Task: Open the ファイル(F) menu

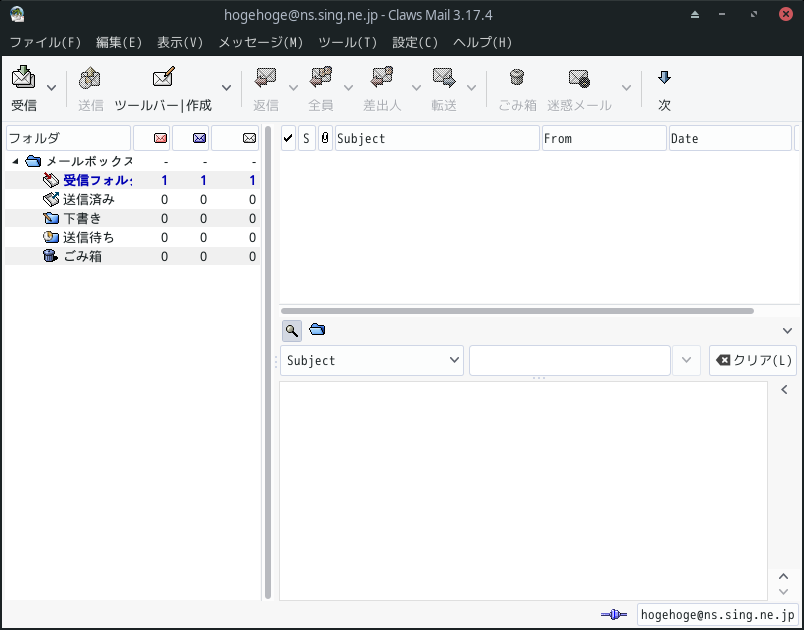Action: click(46, 43)
